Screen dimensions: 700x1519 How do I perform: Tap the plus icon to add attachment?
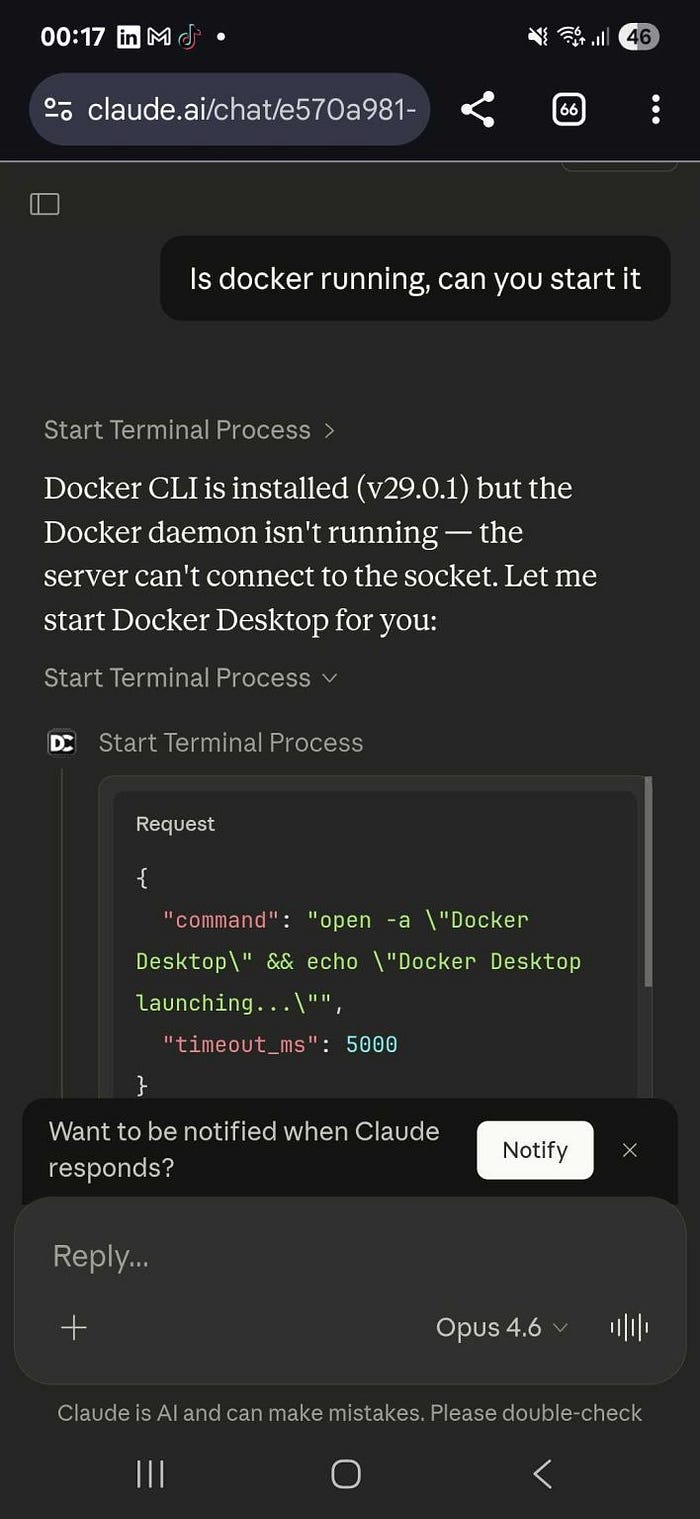coord(74,1327)
